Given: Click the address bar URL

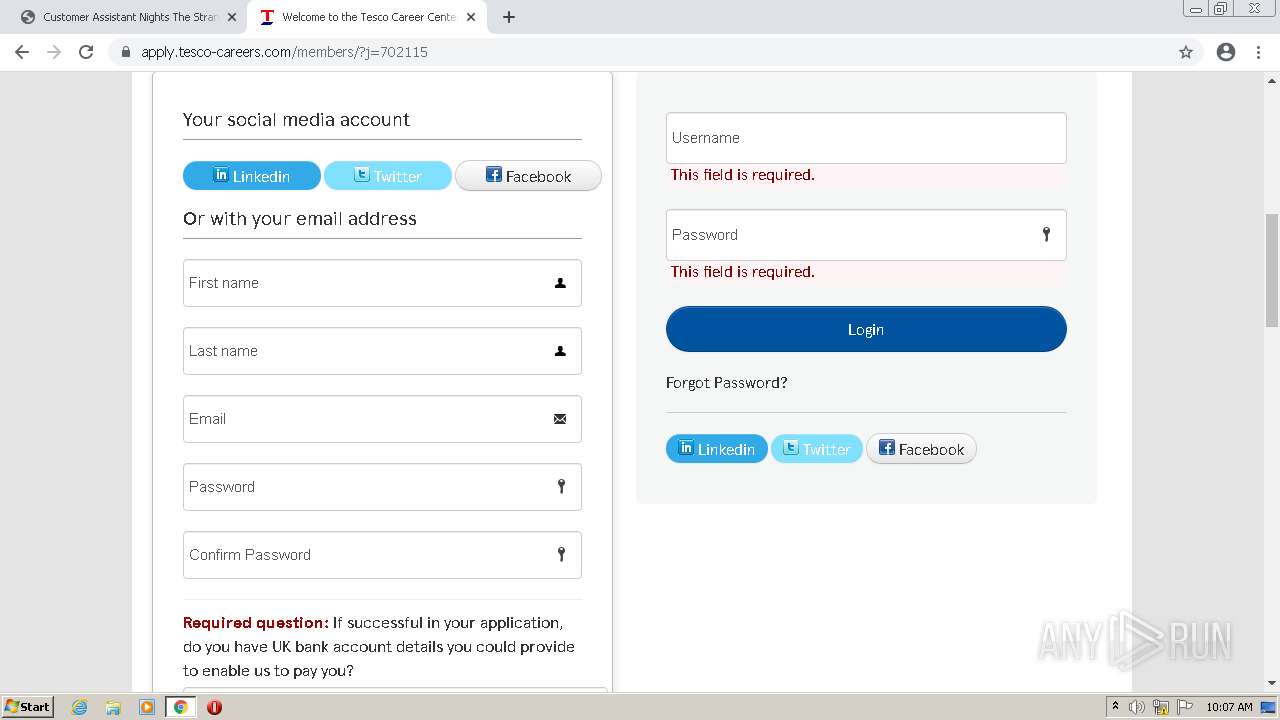Looking at the screenshot, I should click(x=284, y=52).
